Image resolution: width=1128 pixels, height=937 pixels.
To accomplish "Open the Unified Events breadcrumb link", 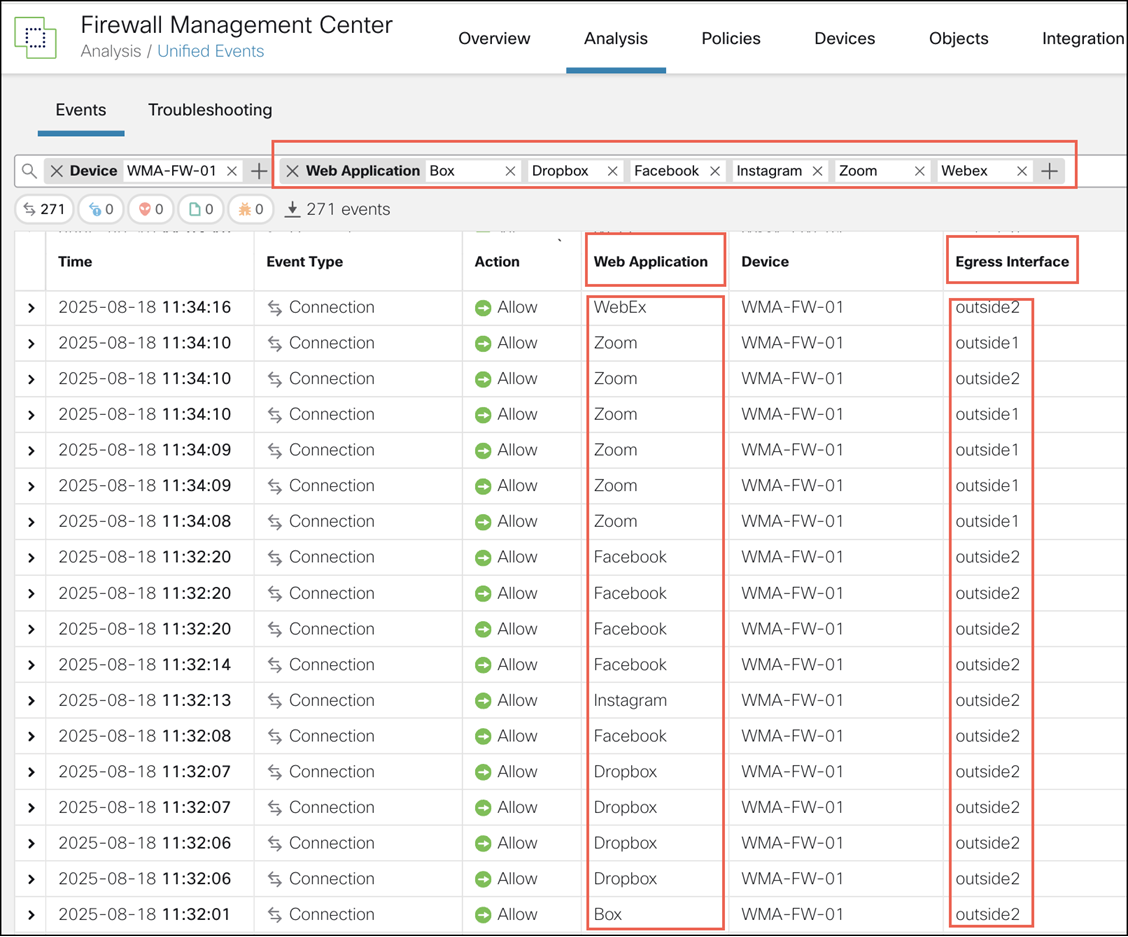I will point(210,52).
